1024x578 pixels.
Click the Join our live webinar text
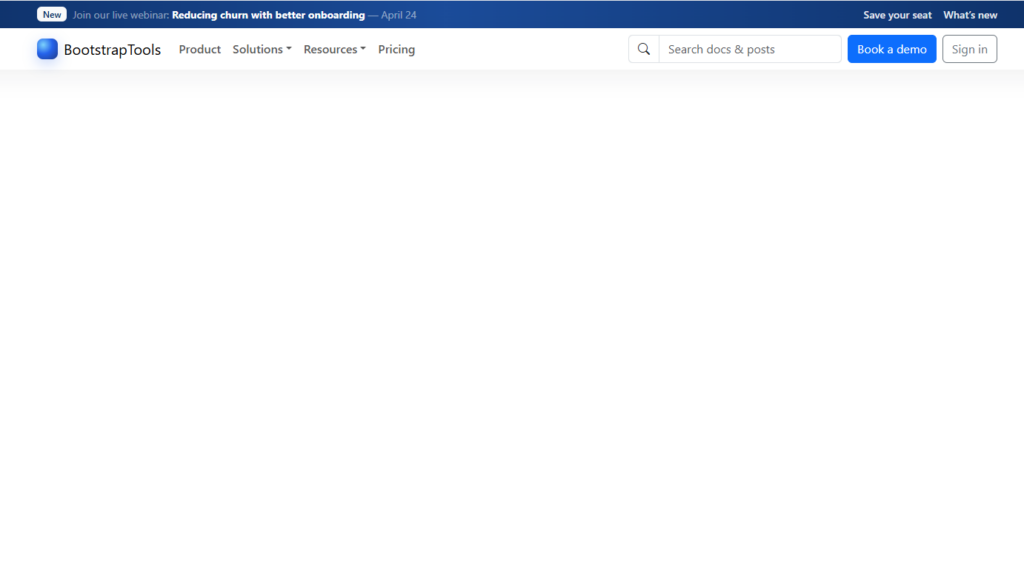coord(120,15)
